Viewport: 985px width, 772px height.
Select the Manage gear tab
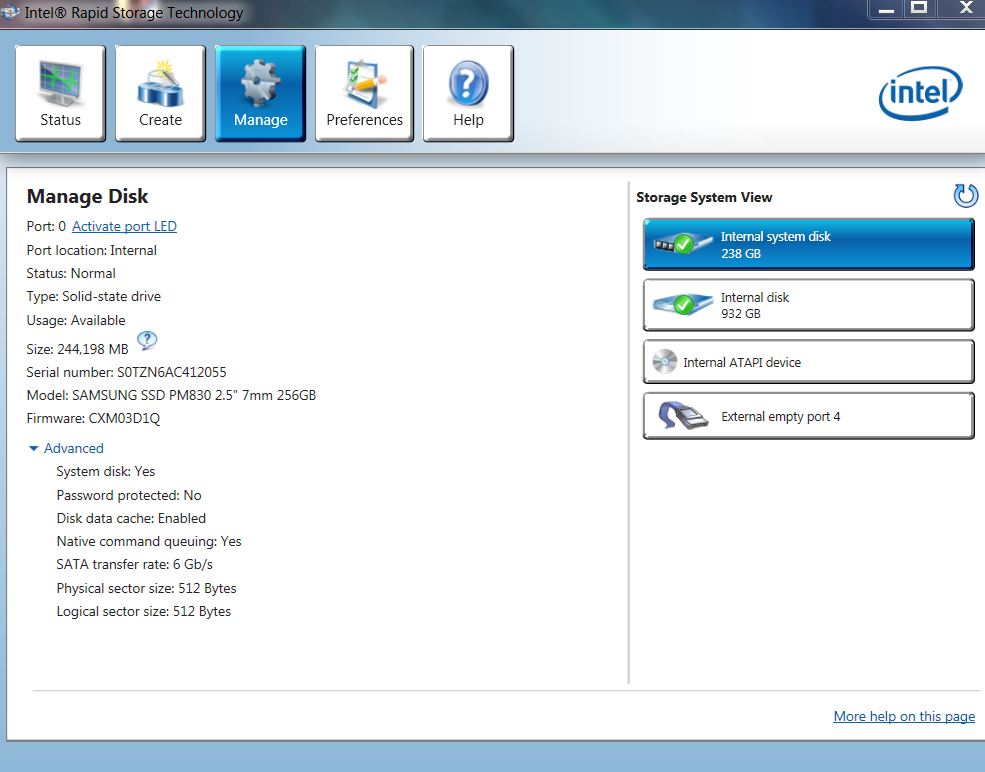coord(260,93)
